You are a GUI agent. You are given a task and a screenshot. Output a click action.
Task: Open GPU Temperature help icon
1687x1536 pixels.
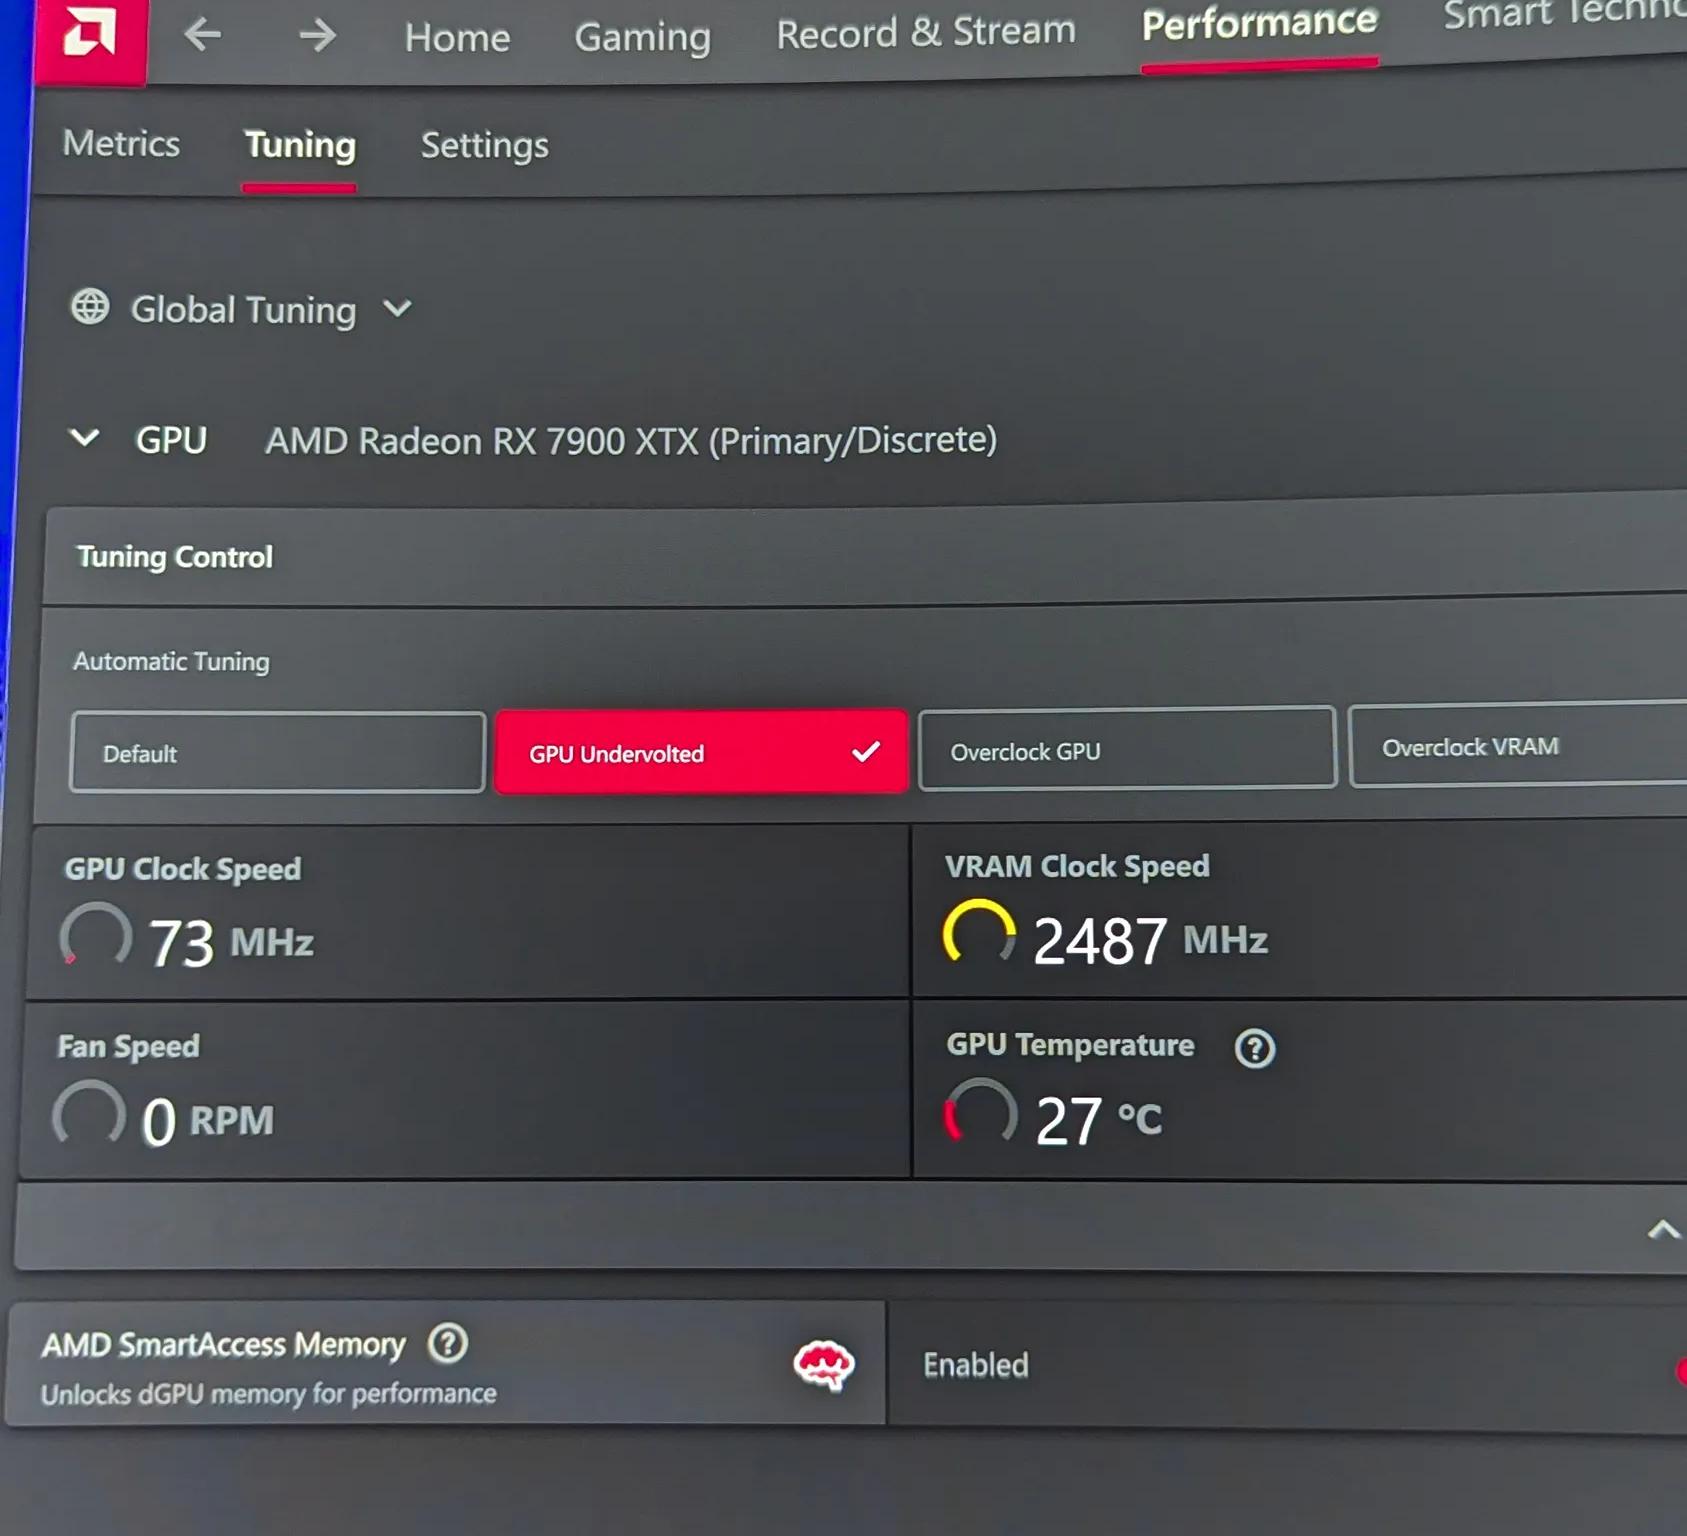pyautogui.click(x=1254, y=1048)
